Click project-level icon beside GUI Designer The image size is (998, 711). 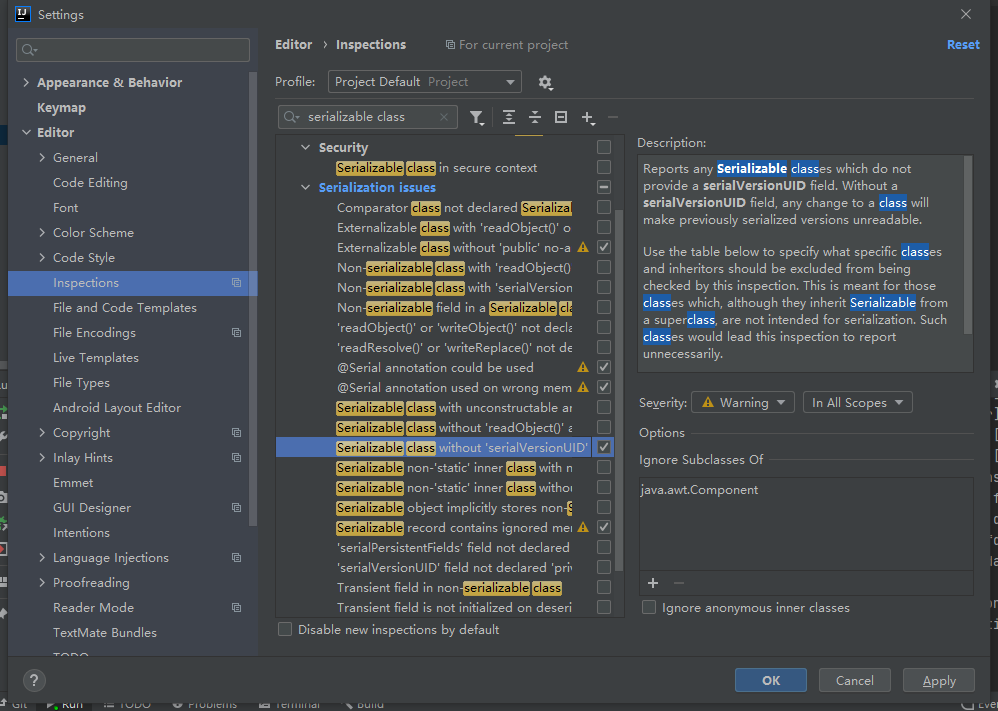click(x=237, y=508)
